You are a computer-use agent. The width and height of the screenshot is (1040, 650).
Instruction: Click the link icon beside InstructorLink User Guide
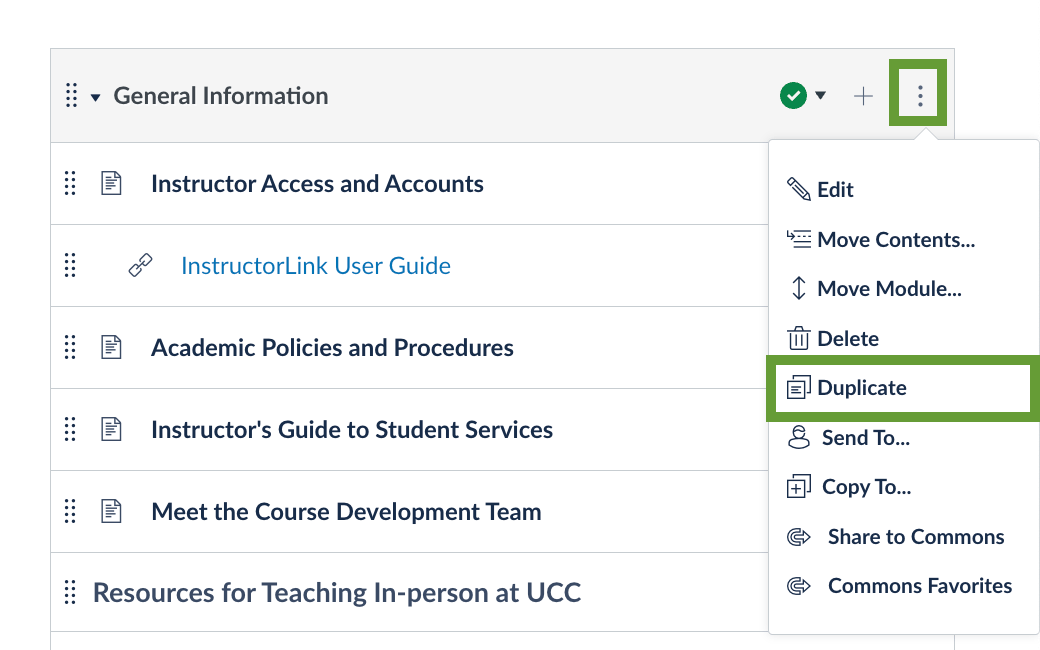(141, 266)
